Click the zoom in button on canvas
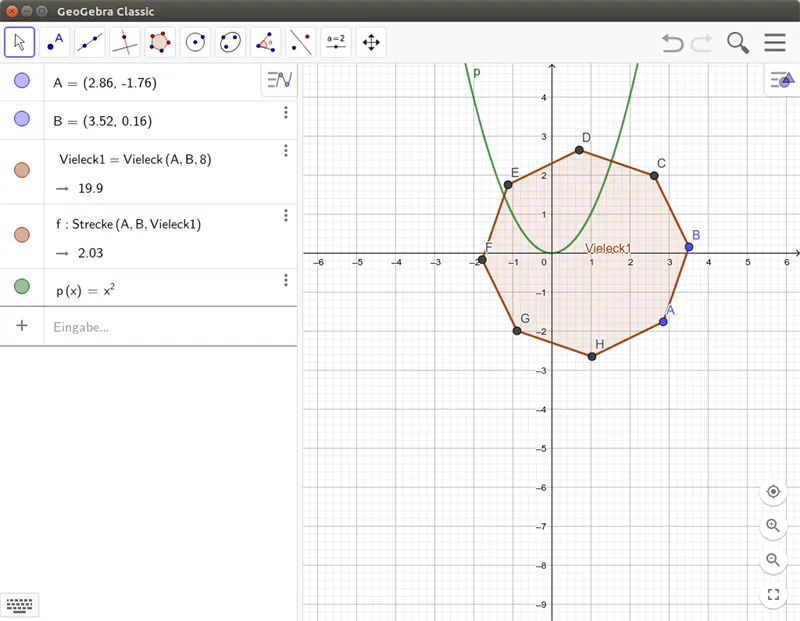Image resolution: width=800 pixels, height=621 pixels. pos(772,526)
